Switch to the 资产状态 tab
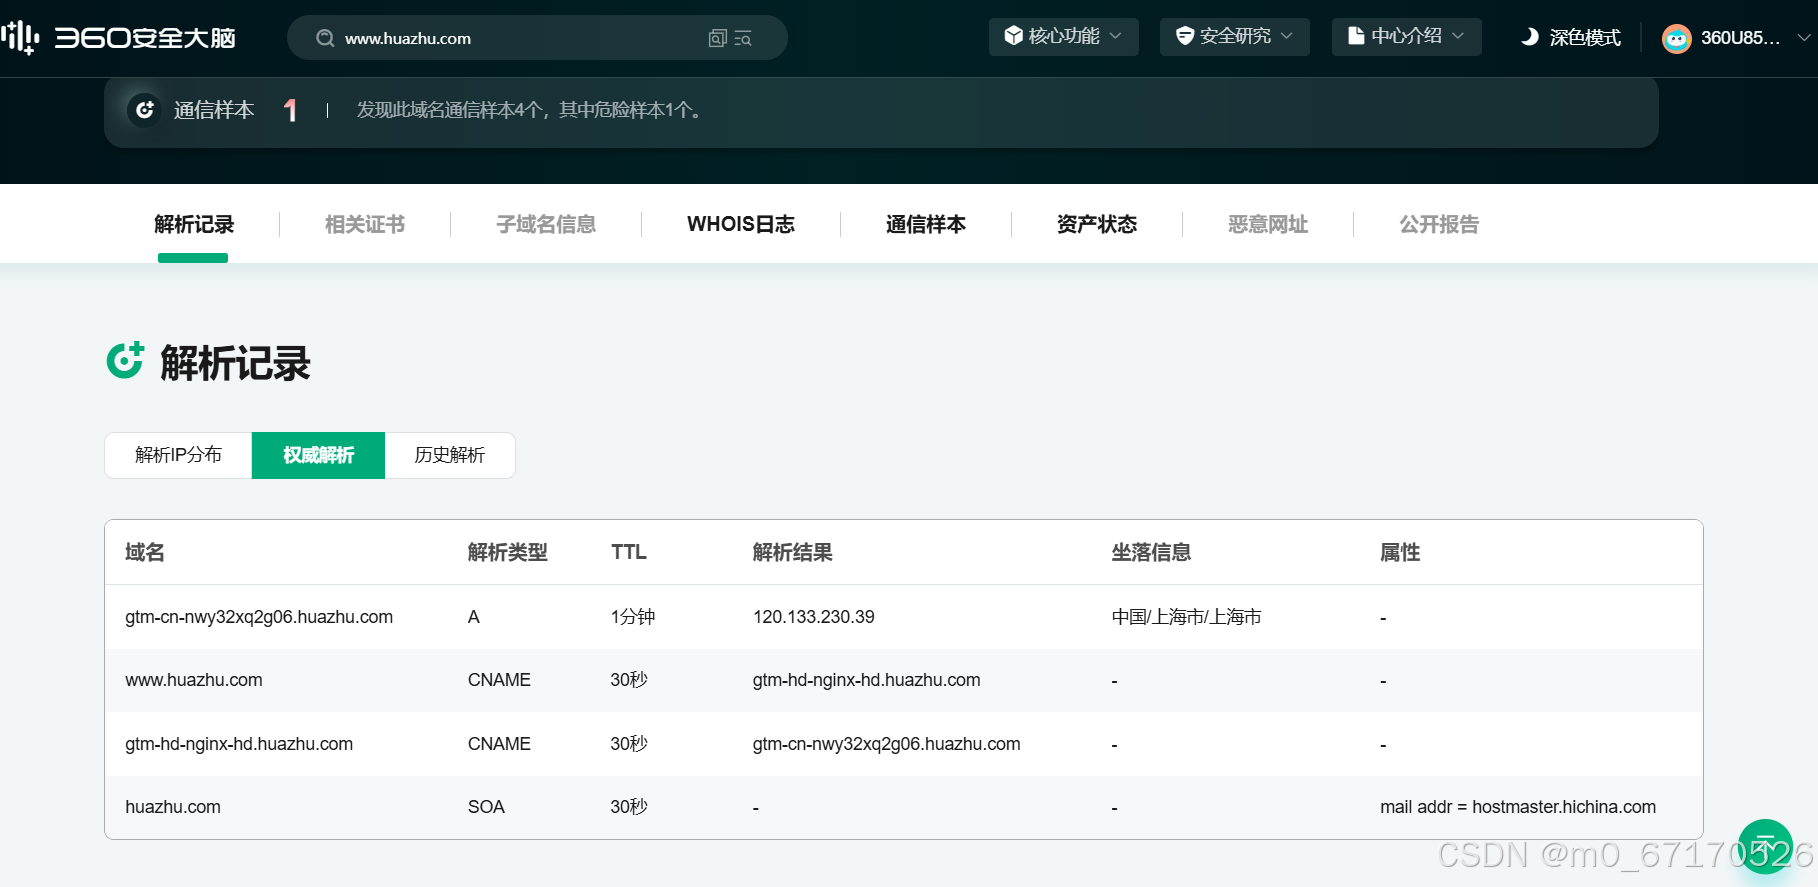Image resolution: width=1818 pixels, height=887 pixels. click(1097, 224)
